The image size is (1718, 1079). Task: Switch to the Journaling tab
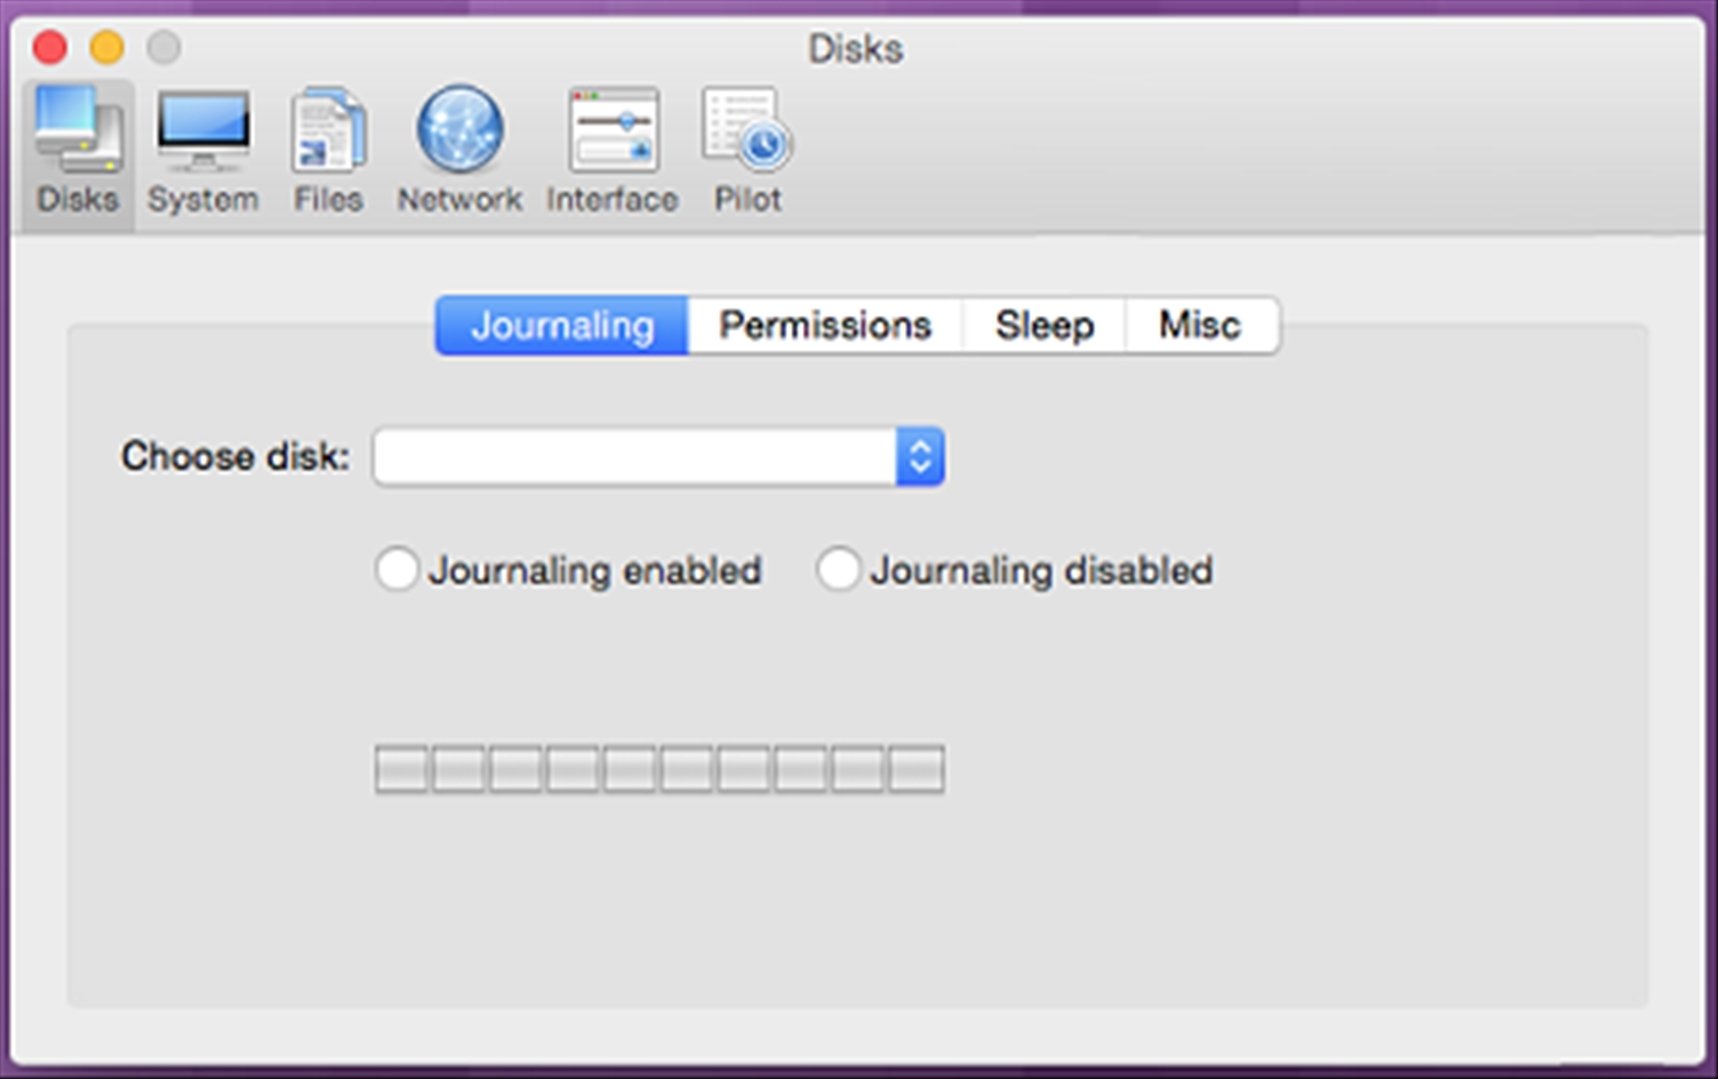point(562,325)
